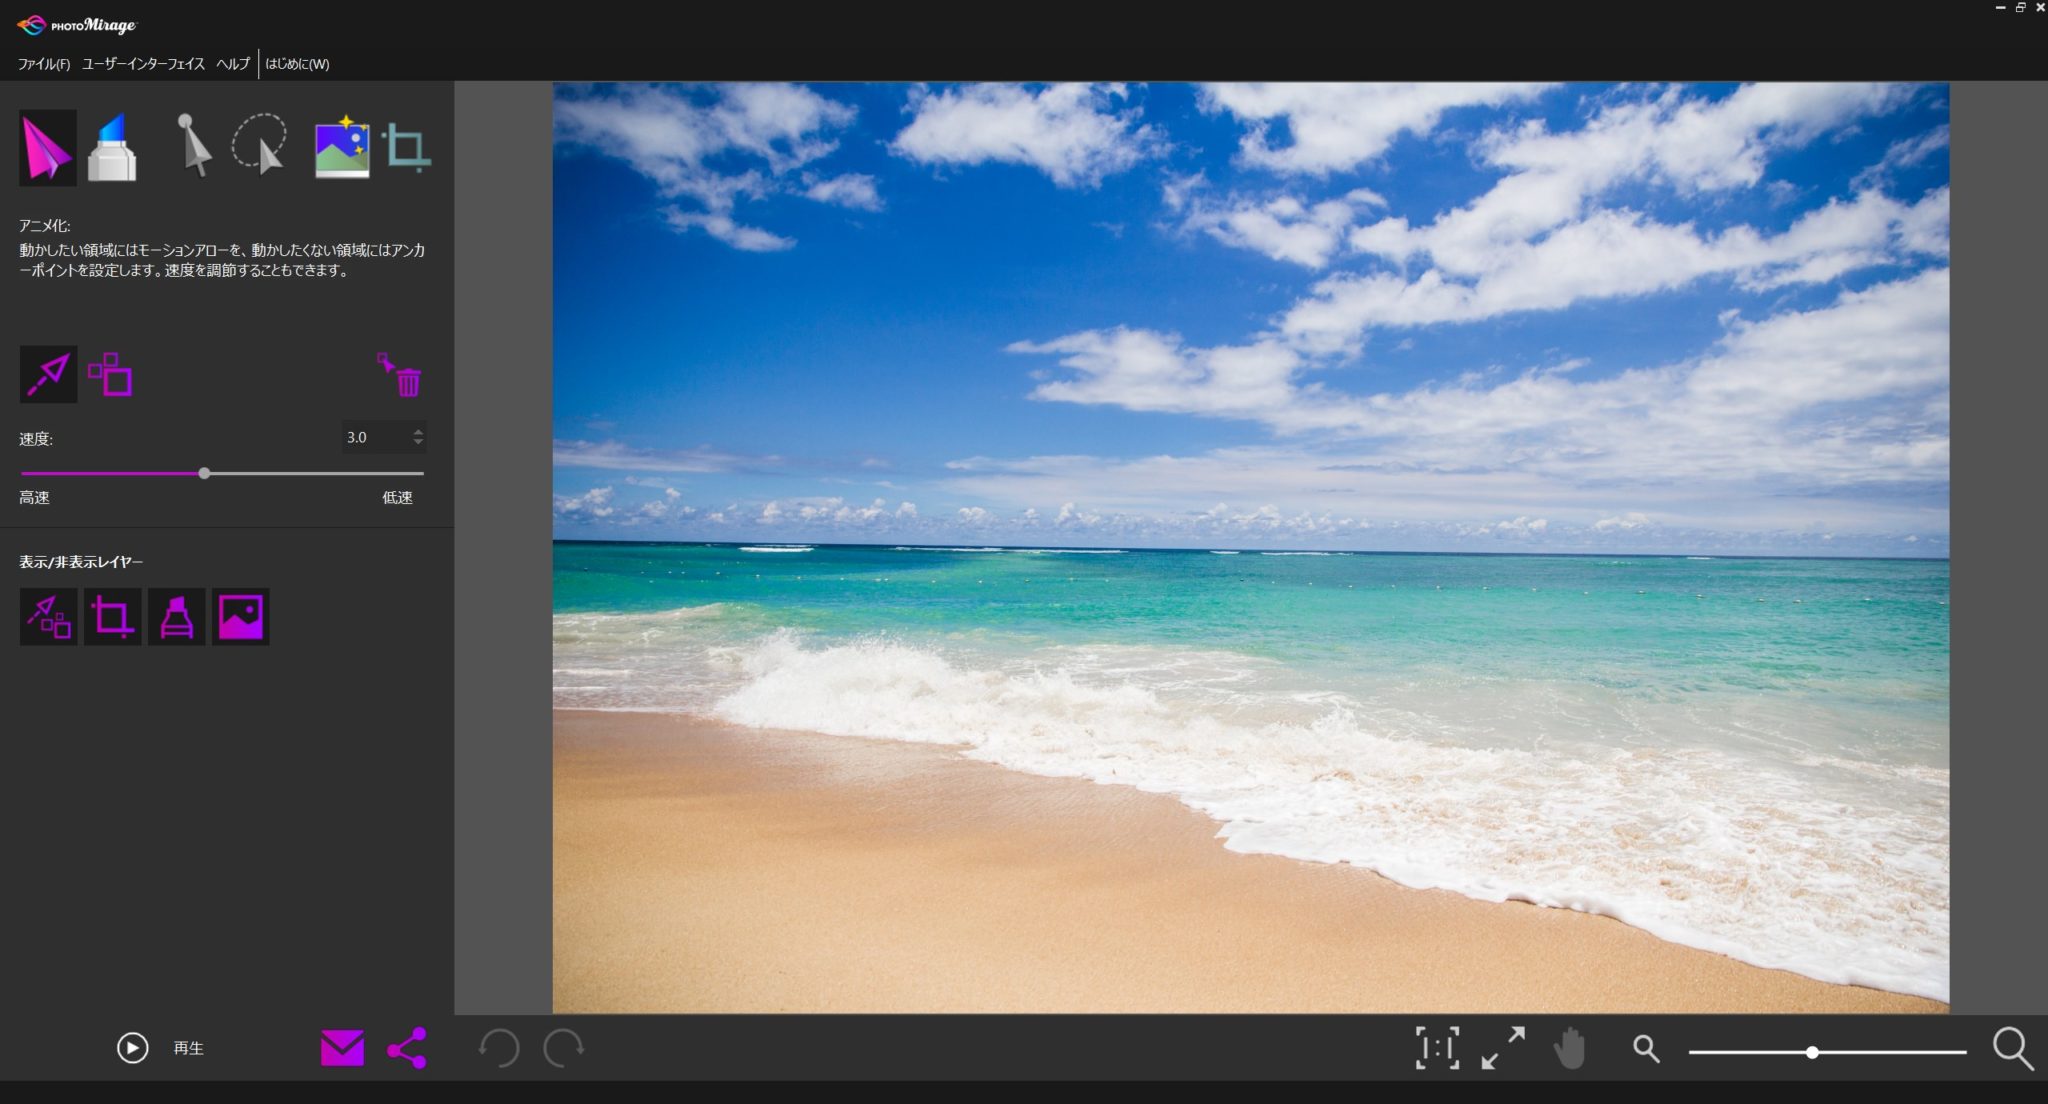Toggle the arrows and anchors layer visibility
Screen dimensions: 2048x1104
[48, 616]
